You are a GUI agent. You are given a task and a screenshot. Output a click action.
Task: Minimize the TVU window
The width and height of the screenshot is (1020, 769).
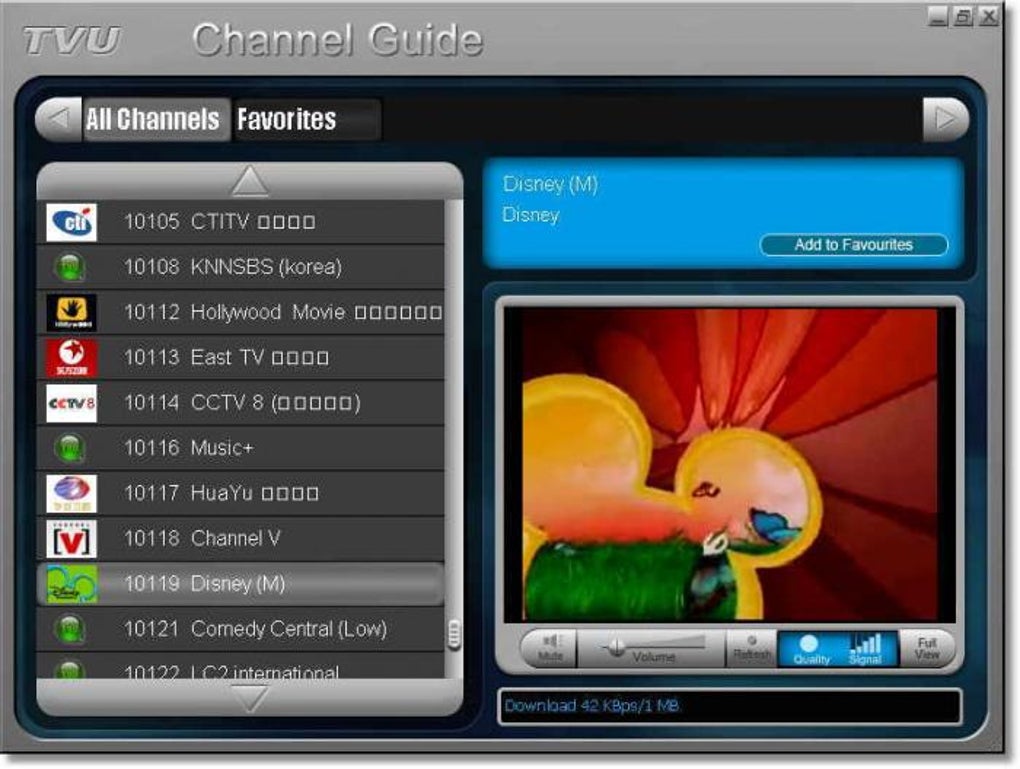(937, 16)
